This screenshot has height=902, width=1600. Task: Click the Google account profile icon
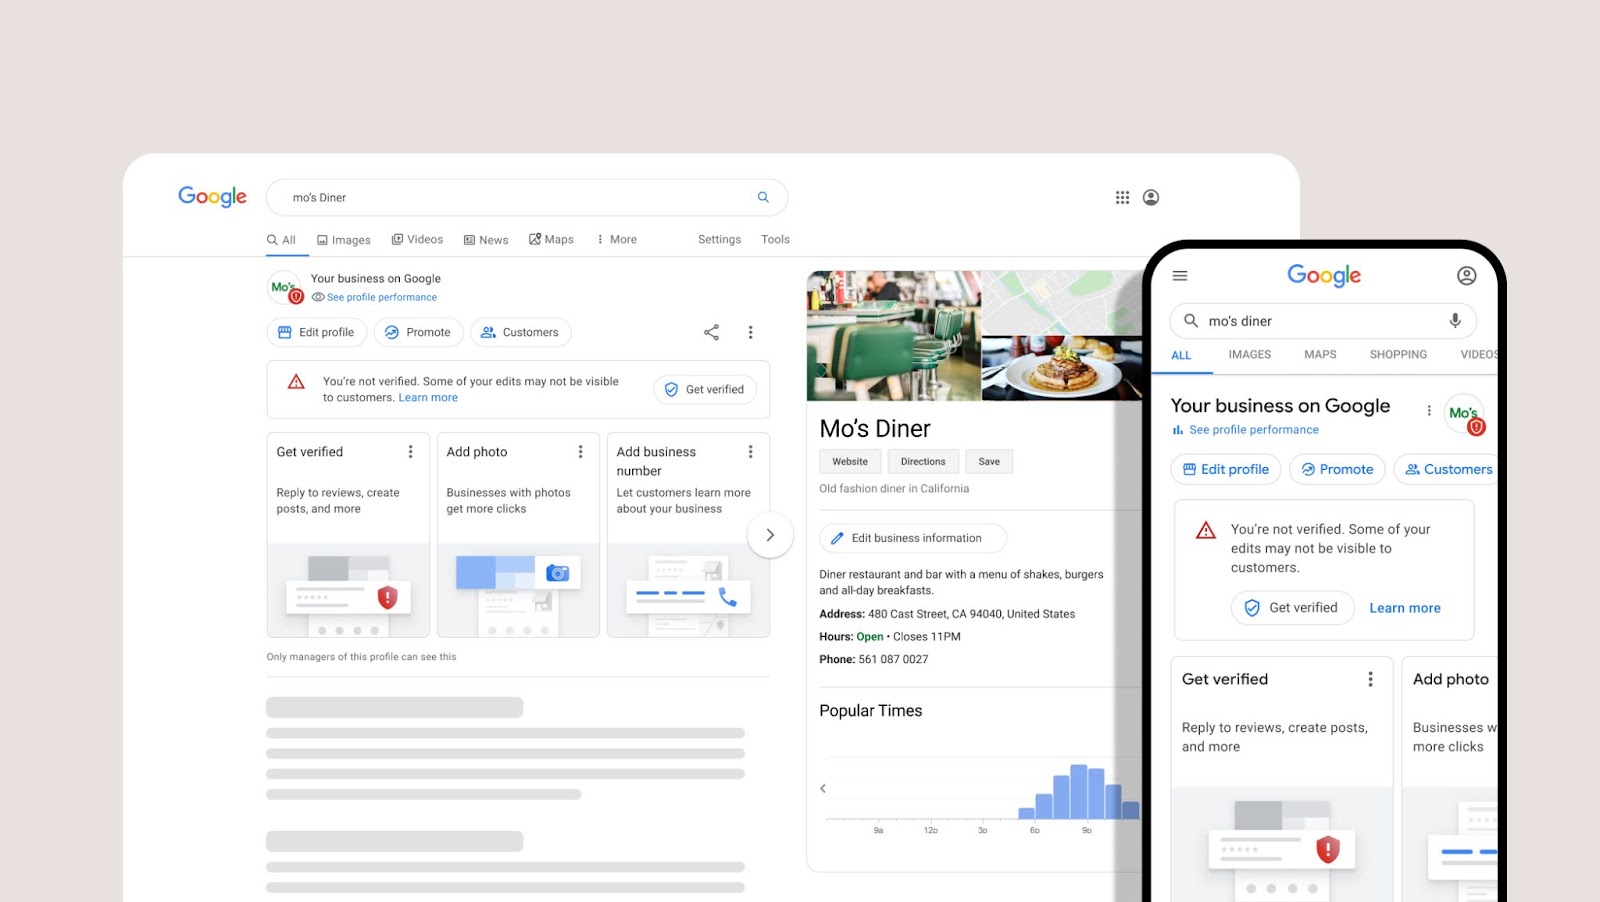1151,197
